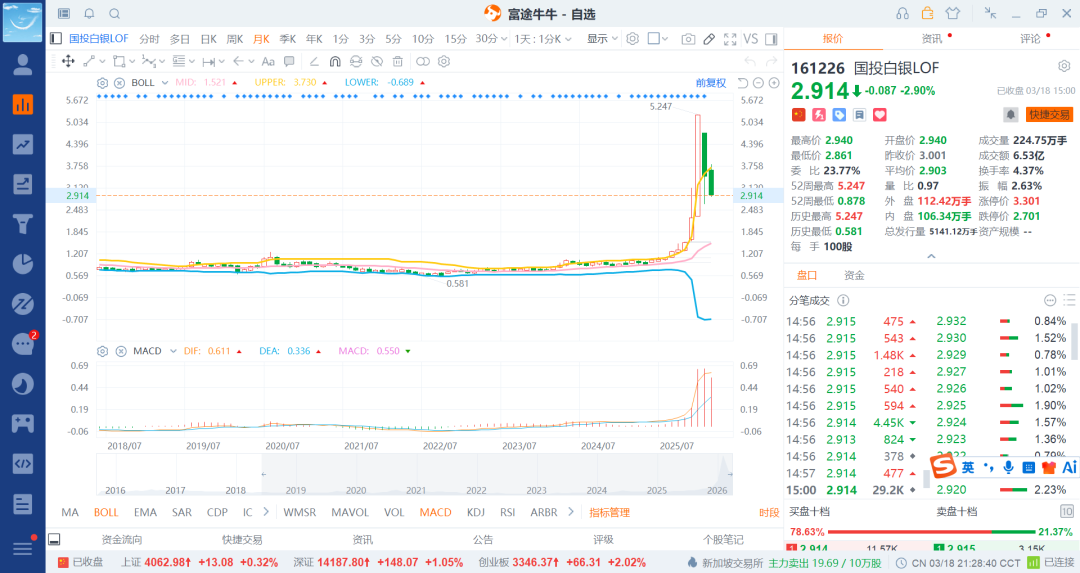The image size is (1080, 573).
Task: Toggle the bottom panel collapse icon
Action: click(x=54, y=539)
